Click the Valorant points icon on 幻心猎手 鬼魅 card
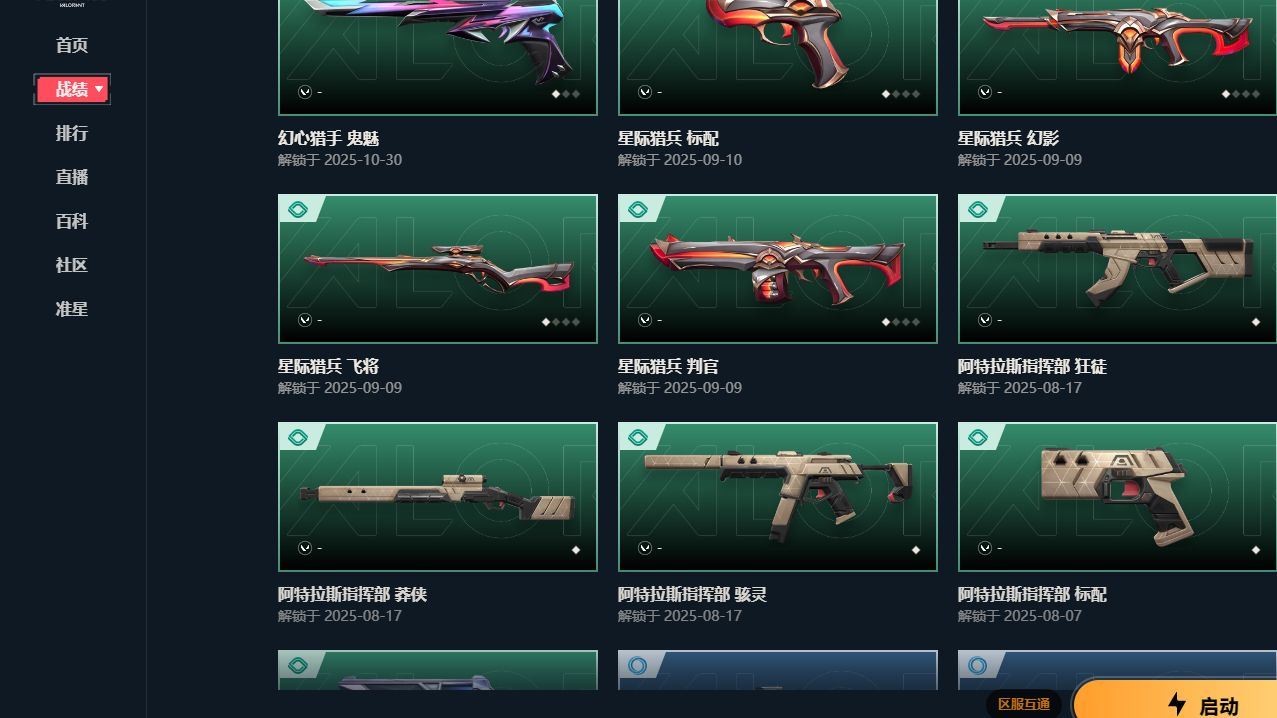1277x718 pixels. (x=305, y=92)
